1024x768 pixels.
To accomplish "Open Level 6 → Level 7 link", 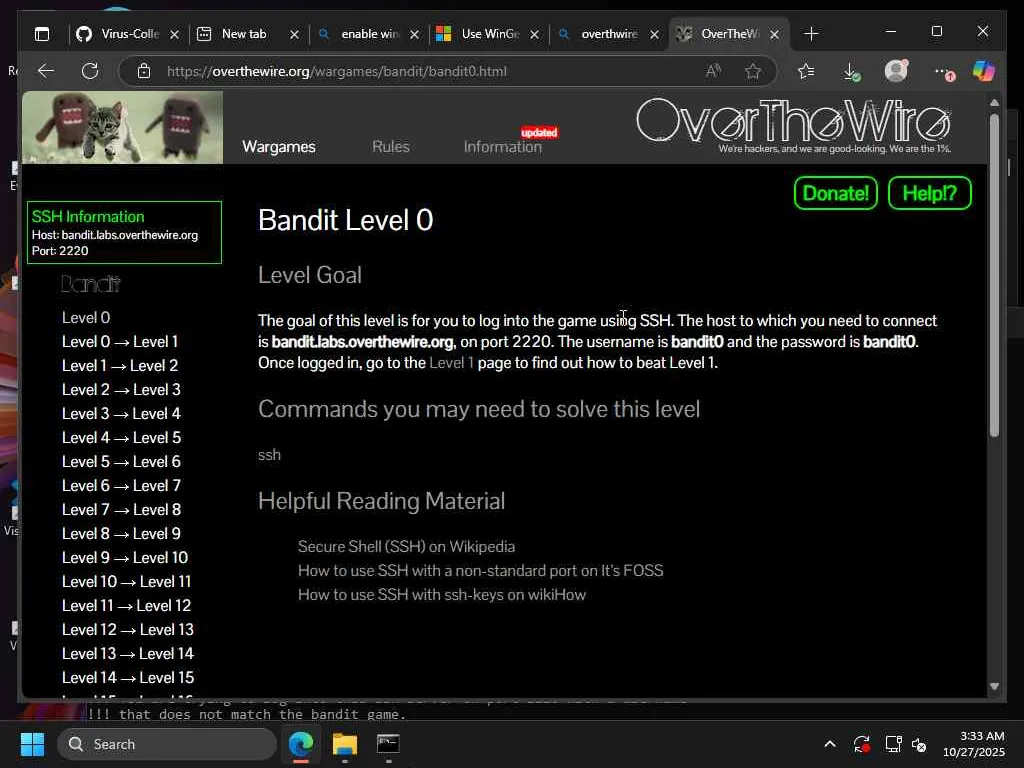I will [121, 486].
